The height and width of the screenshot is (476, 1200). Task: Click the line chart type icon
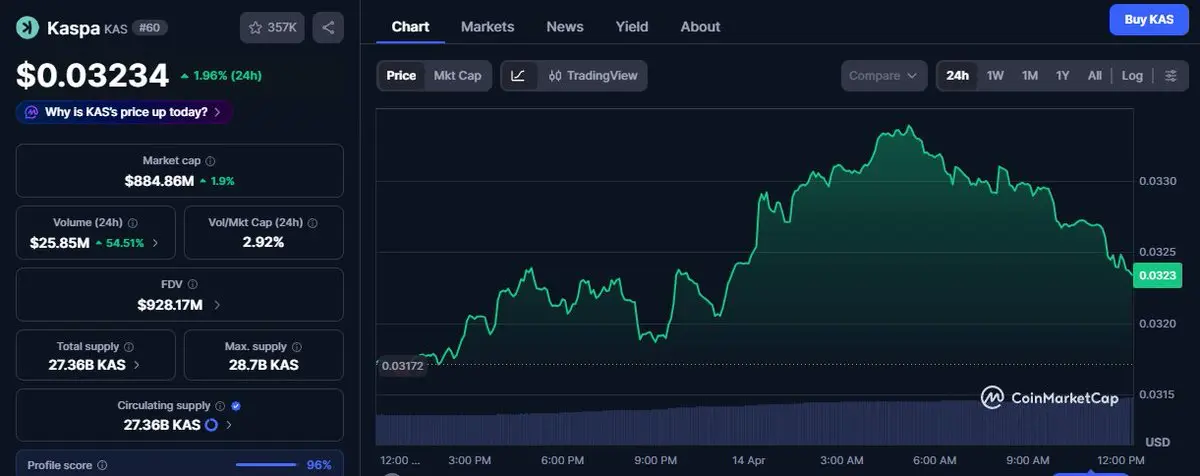click(x=518, y=76)
